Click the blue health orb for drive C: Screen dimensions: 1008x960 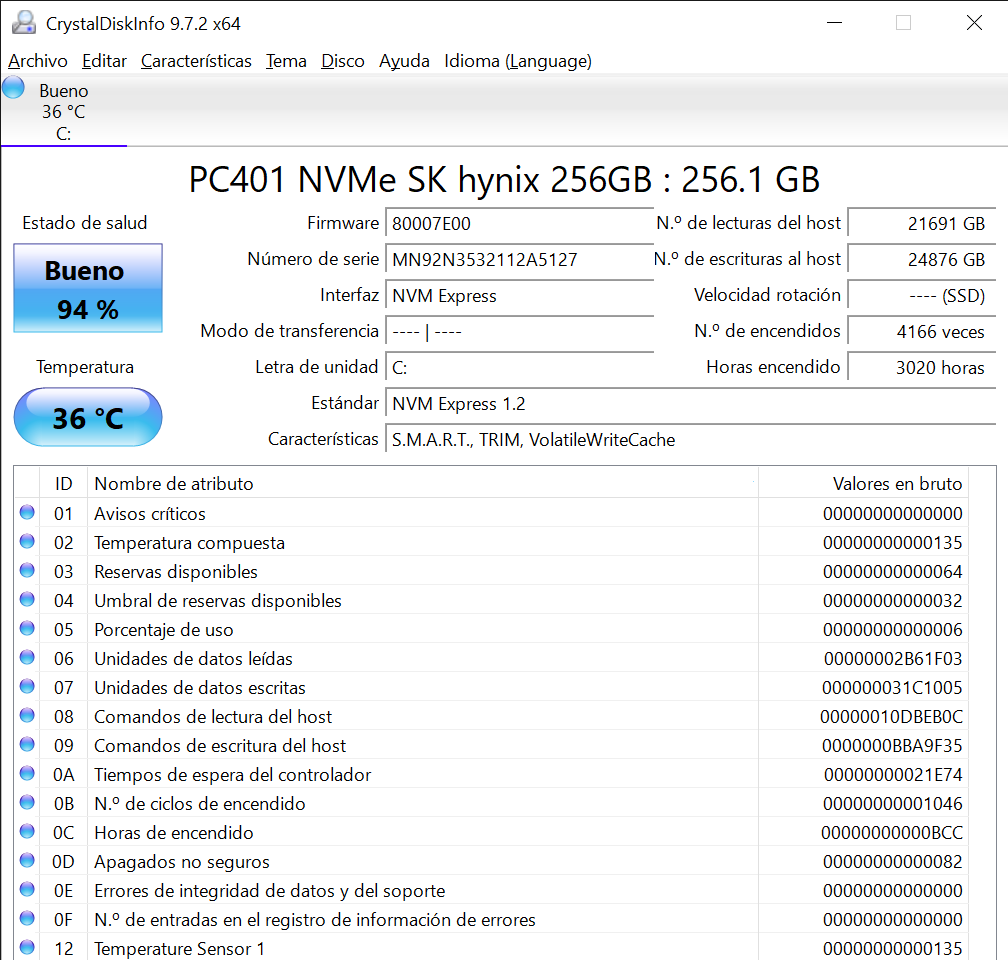point(14,87)
